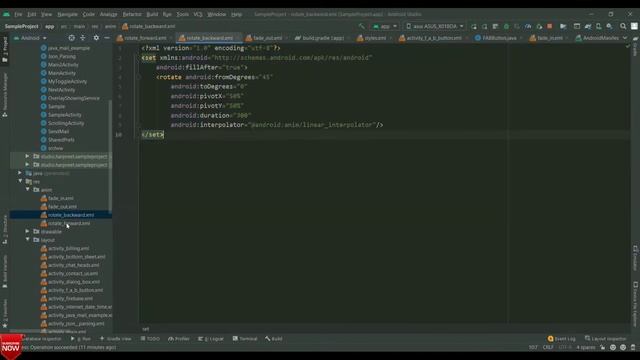Image resolution: width=640 pixels, height=360 pixels.
Task: Hide the Project panel with minus icon
Action: (x=107, y=38)
